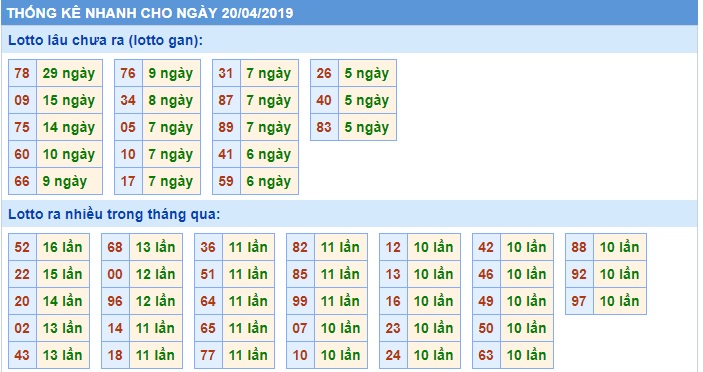Image resolution: width=703 pixels, height=372 pixels.
Task: Click "10 lần" beside number 63
Action: (527, 355)
